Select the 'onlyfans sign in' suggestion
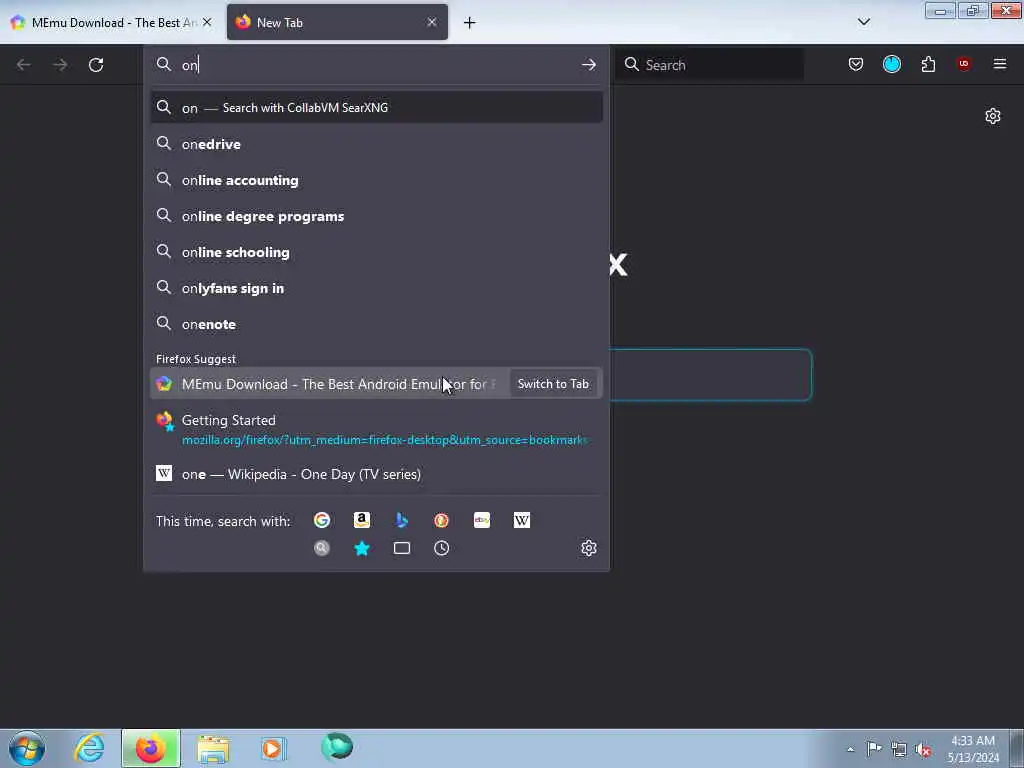 coord(377,287)
